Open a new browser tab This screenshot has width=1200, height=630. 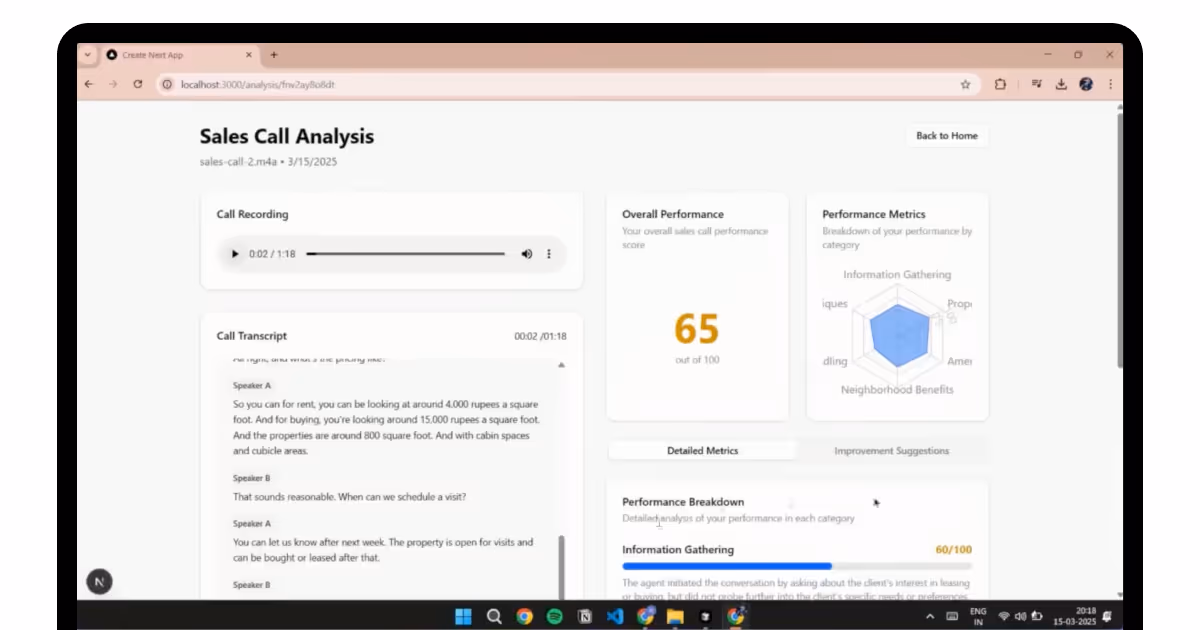(x=274, y=55)
